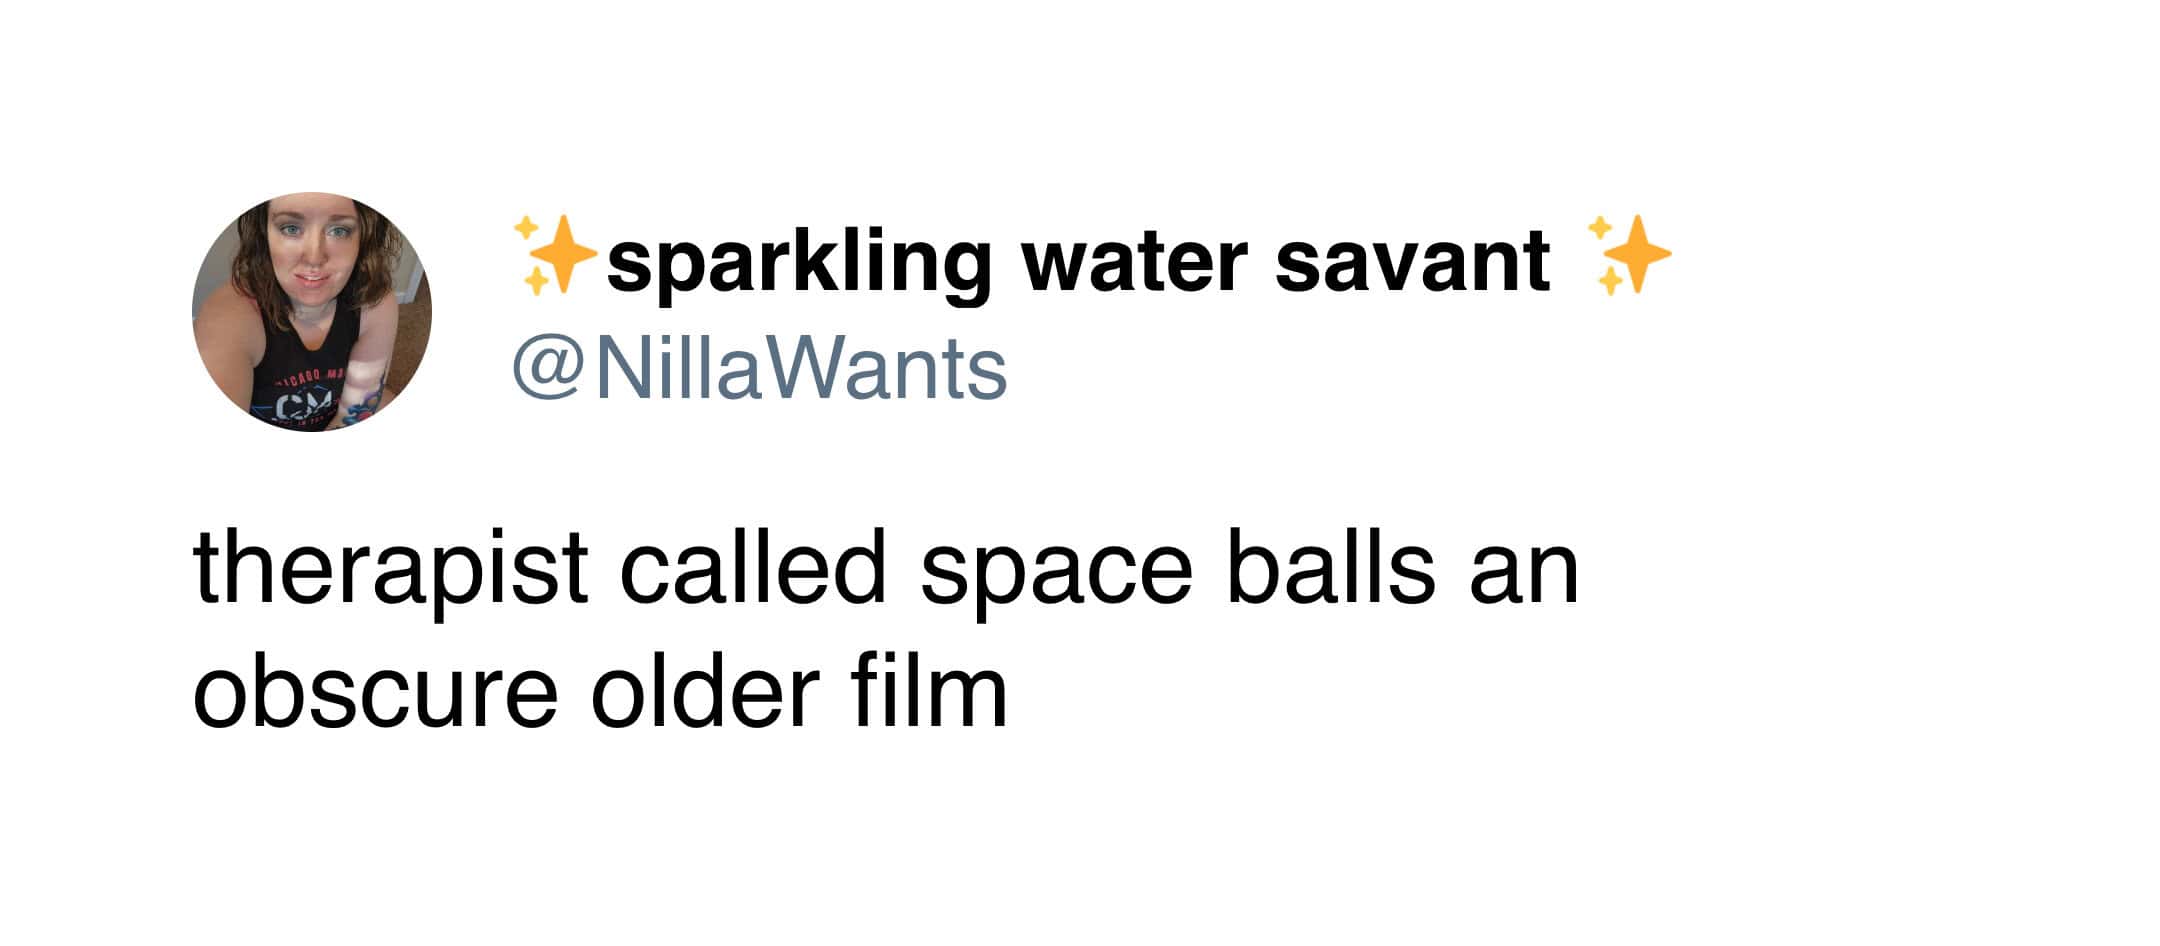Open the circular profile picture
The height and width of the screenshot is (946, 2160).
tap(311, 312)
